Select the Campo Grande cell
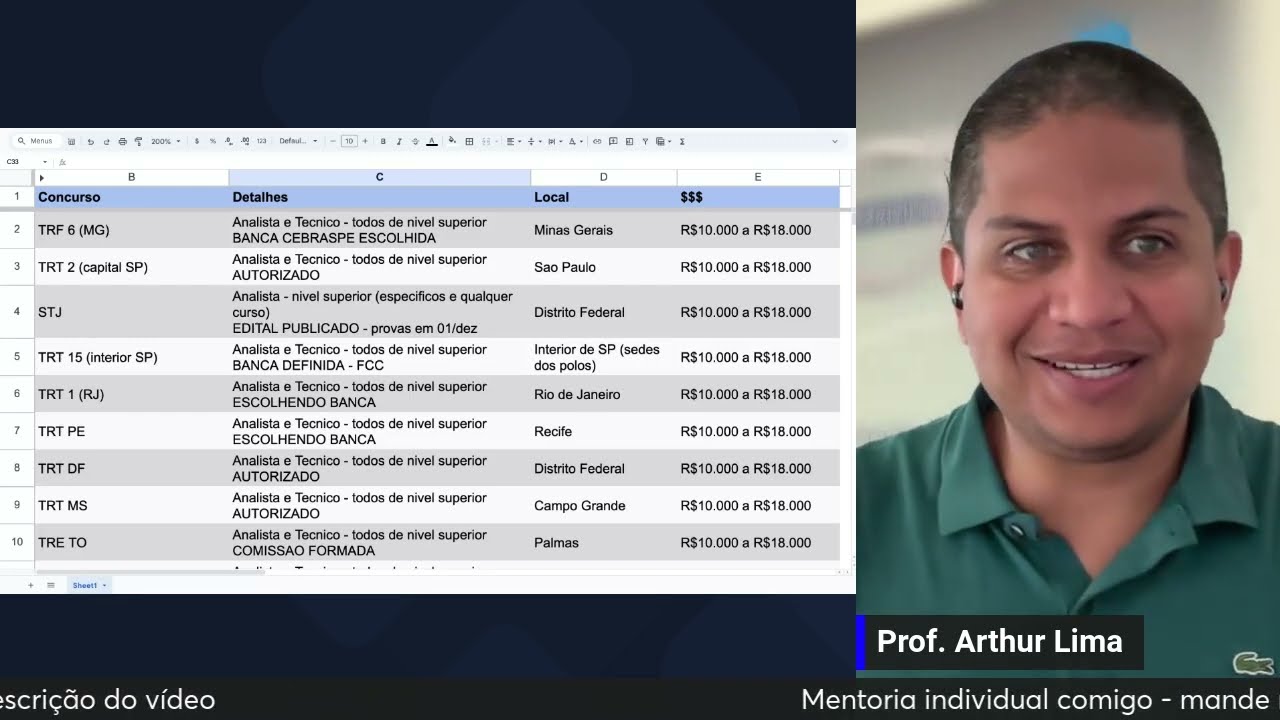 pyautogui.click(x=603, y=505)
